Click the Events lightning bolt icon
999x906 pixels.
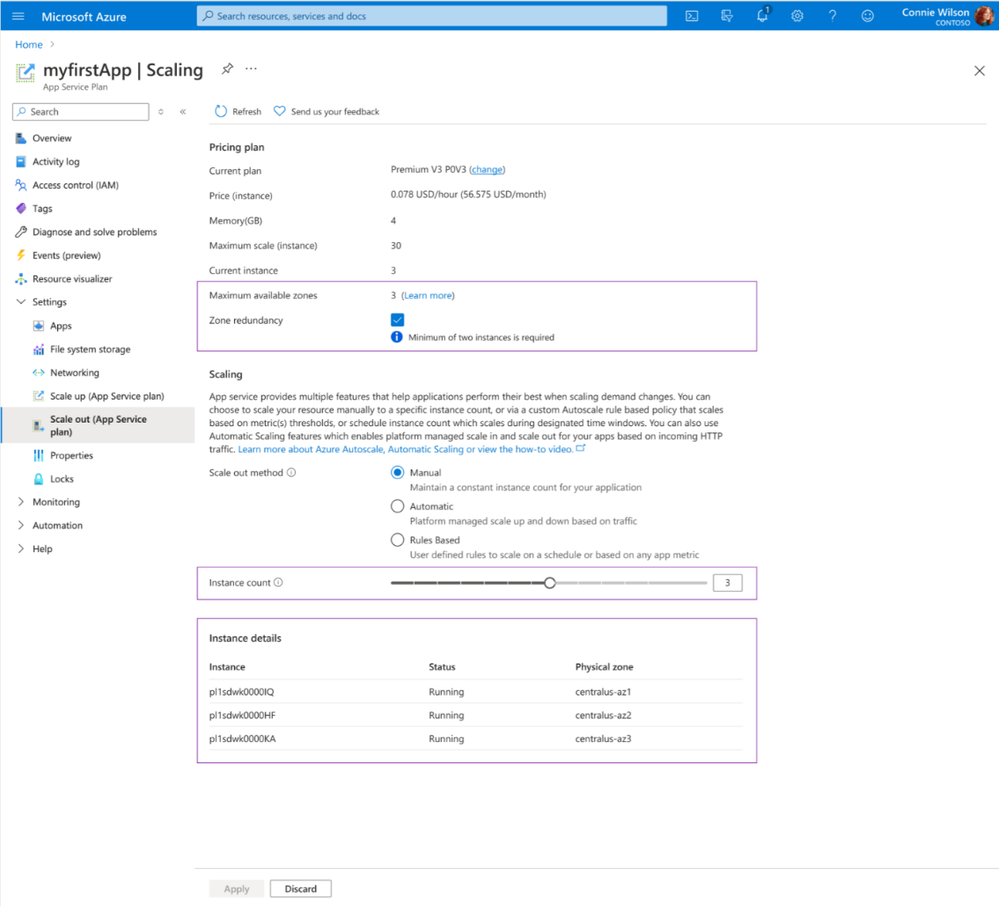pos(21,255)
